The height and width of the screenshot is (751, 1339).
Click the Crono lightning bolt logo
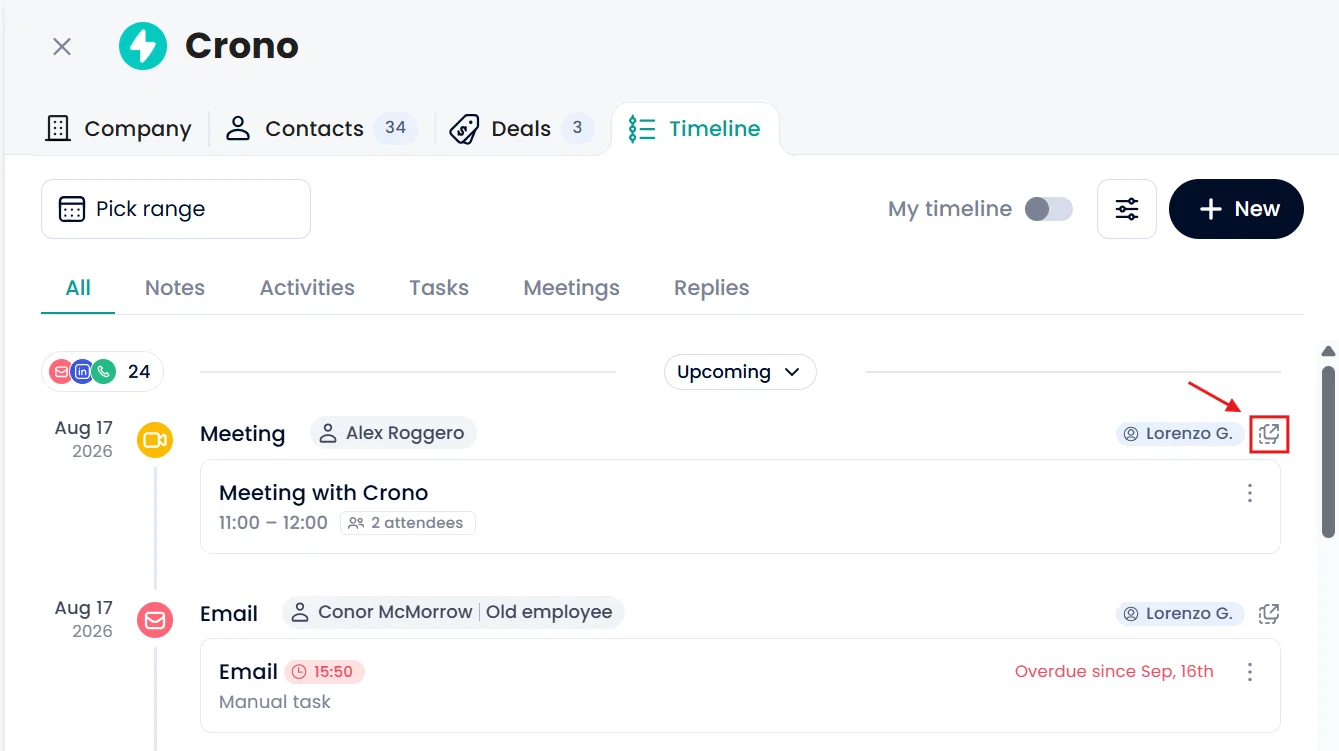[143, 46]
